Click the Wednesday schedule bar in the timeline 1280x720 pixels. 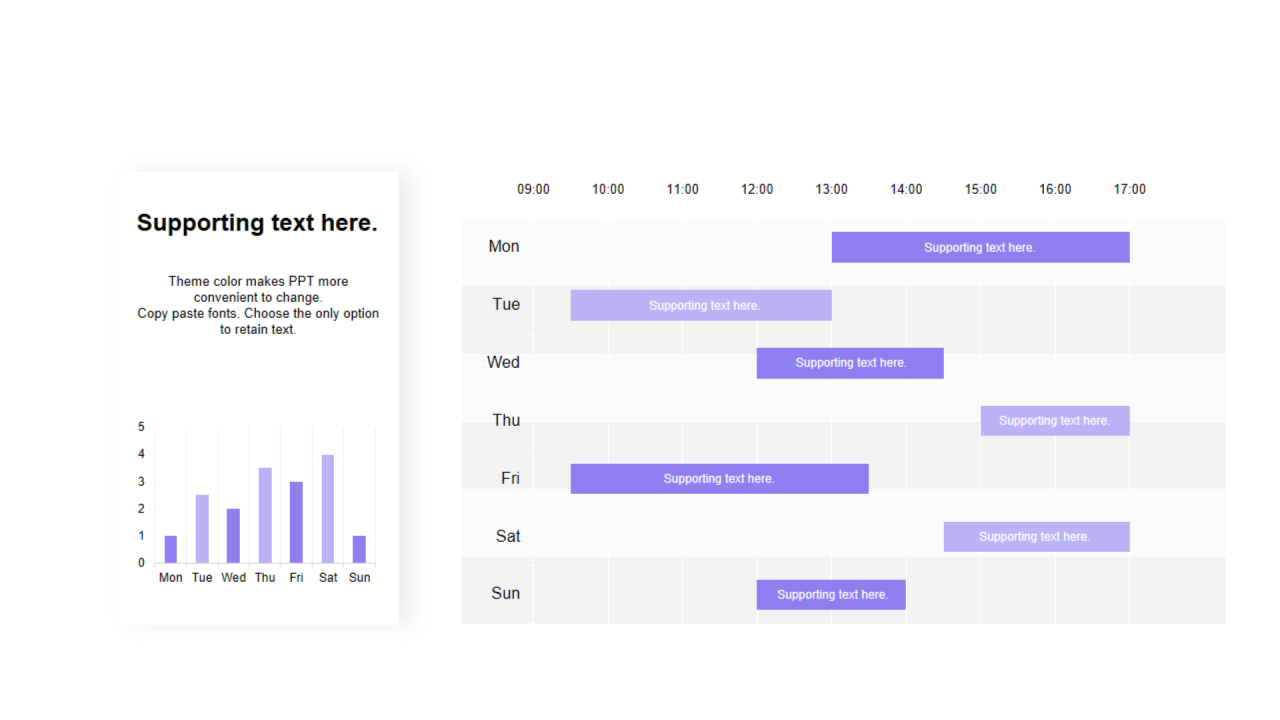(850, 363)
